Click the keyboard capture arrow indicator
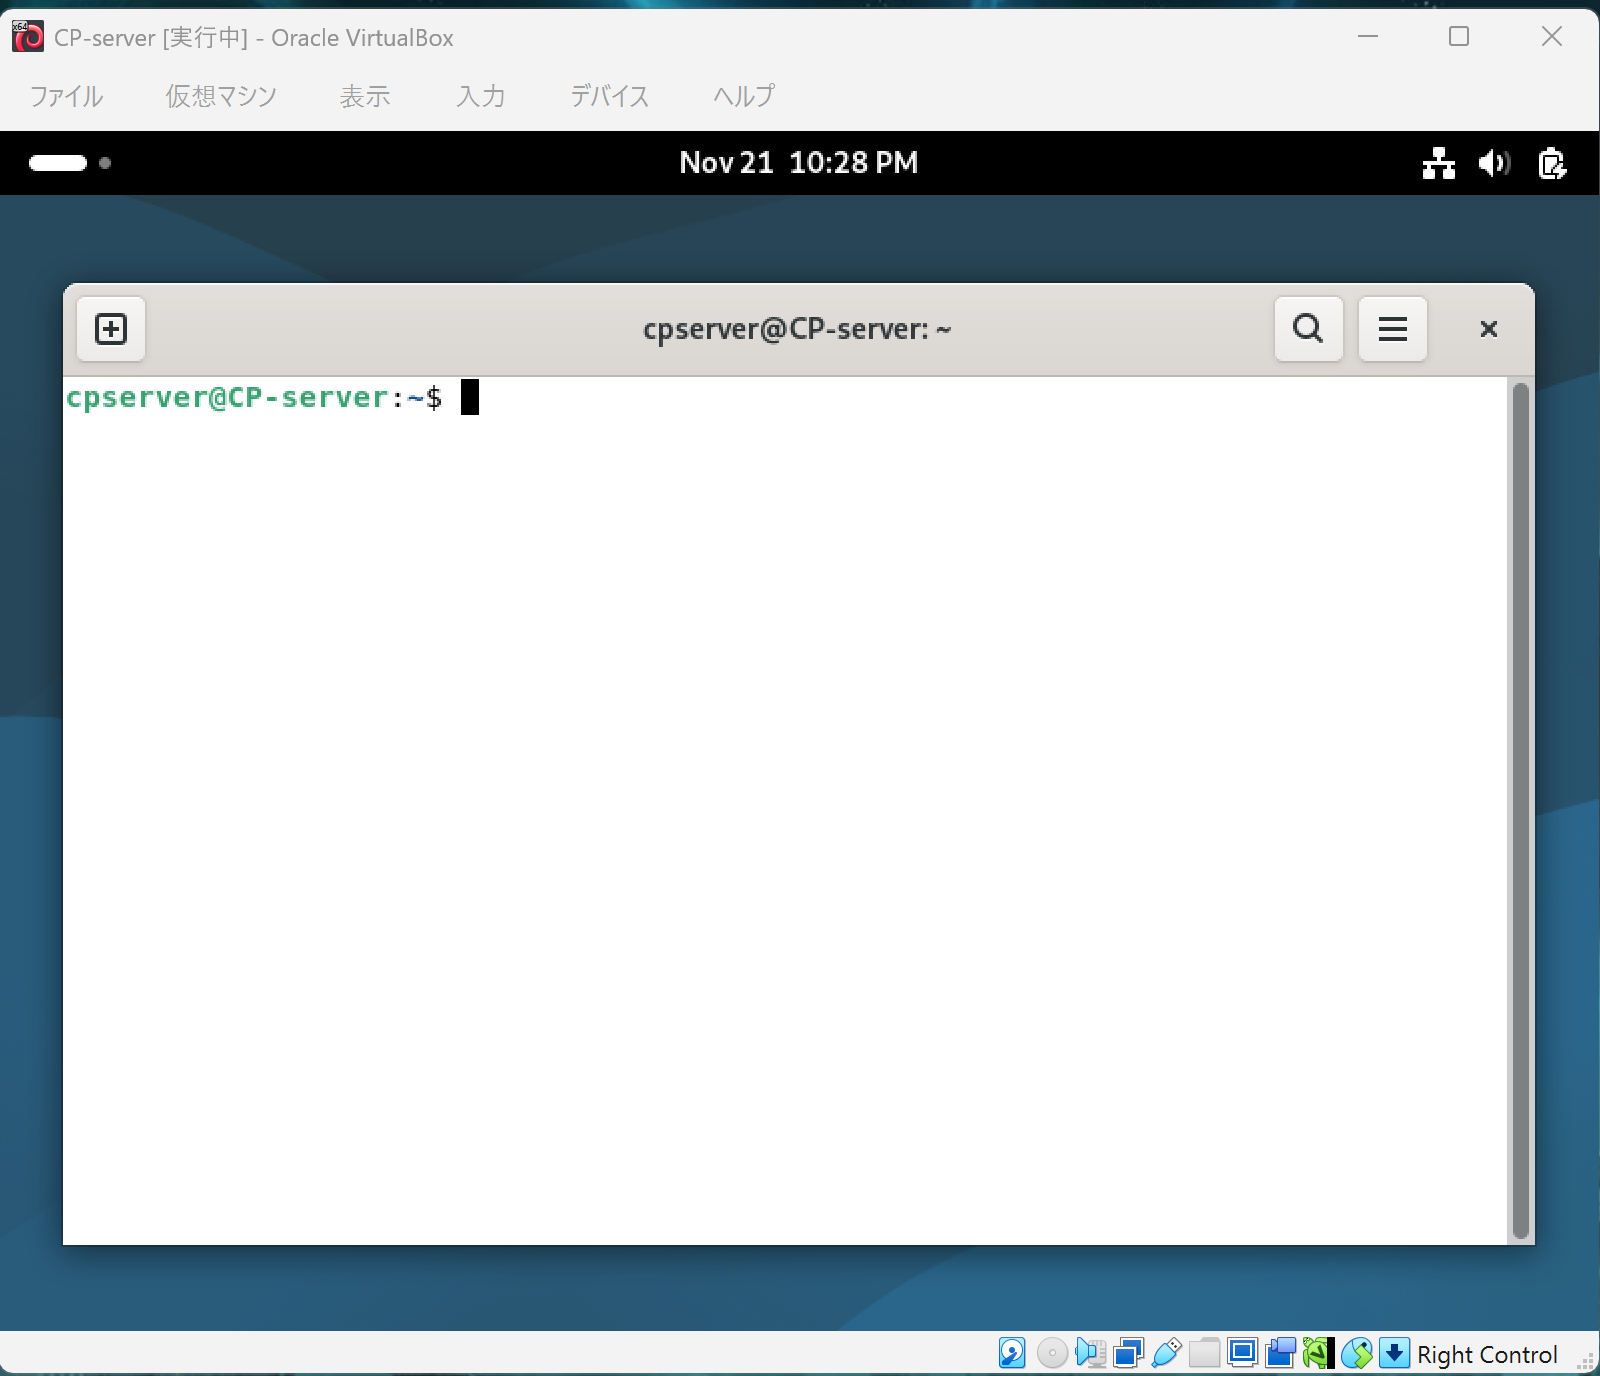This screenshot has width=1600, height=1376. (x=1394, y=1353)
